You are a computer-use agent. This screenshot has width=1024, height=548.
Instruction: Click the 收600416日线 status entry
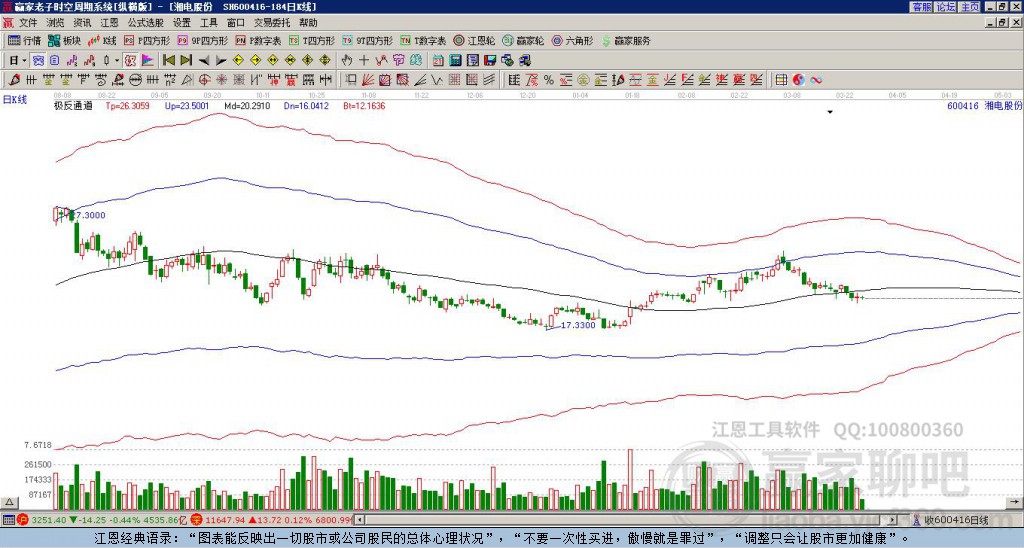coord(951,520)
